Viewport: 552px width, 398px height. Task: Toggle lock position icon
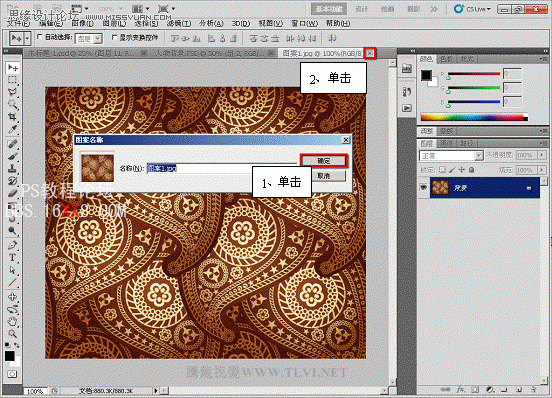point(462,170)
